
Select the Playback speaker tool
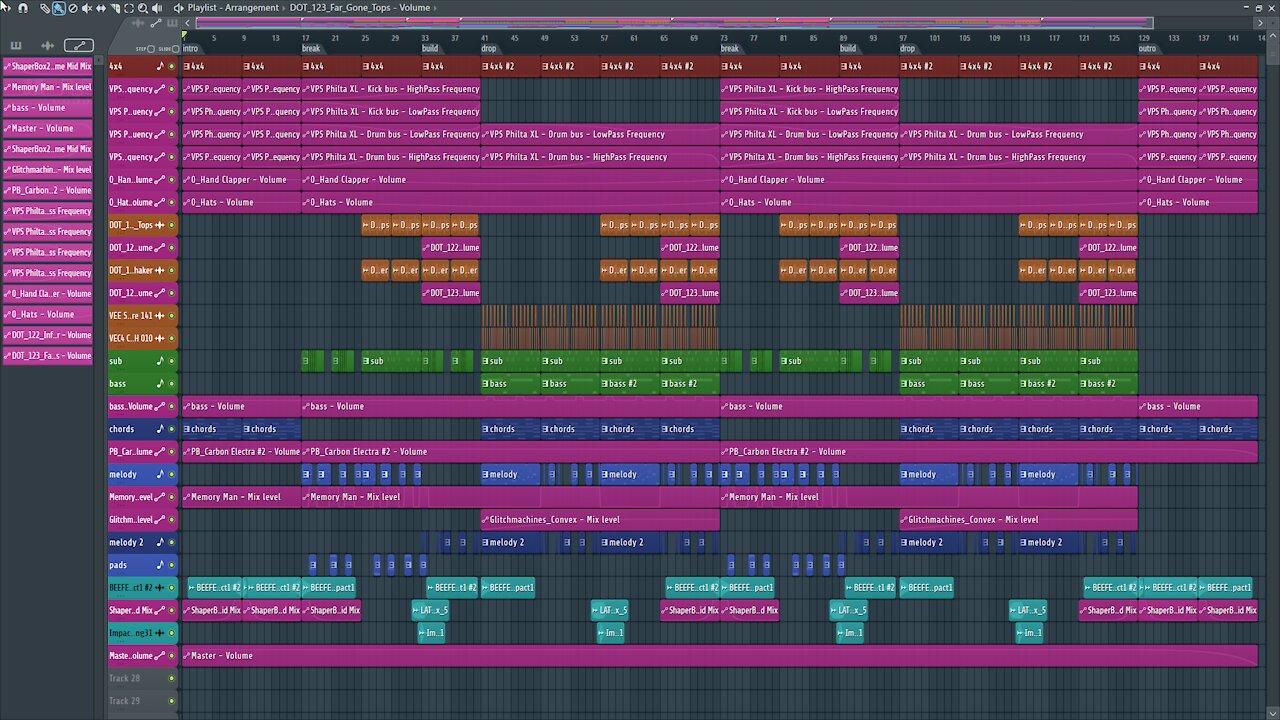[157, 8]
